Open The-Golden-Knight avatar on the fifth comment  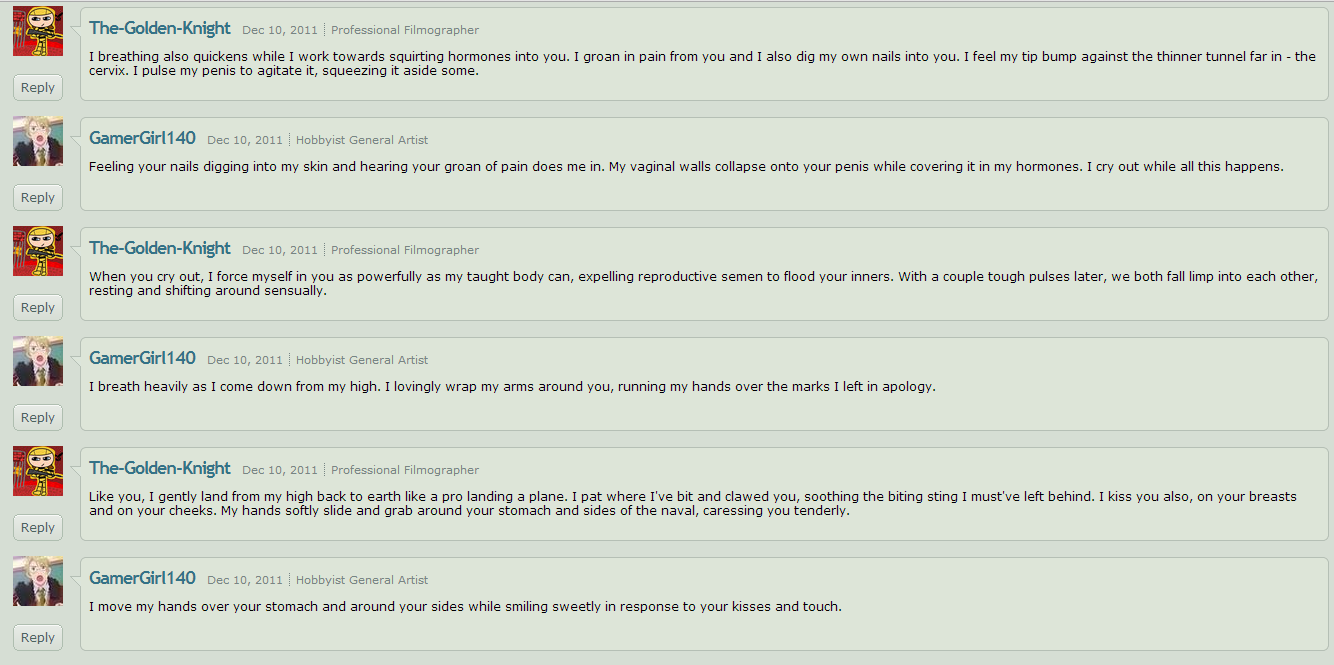point(38,471)
